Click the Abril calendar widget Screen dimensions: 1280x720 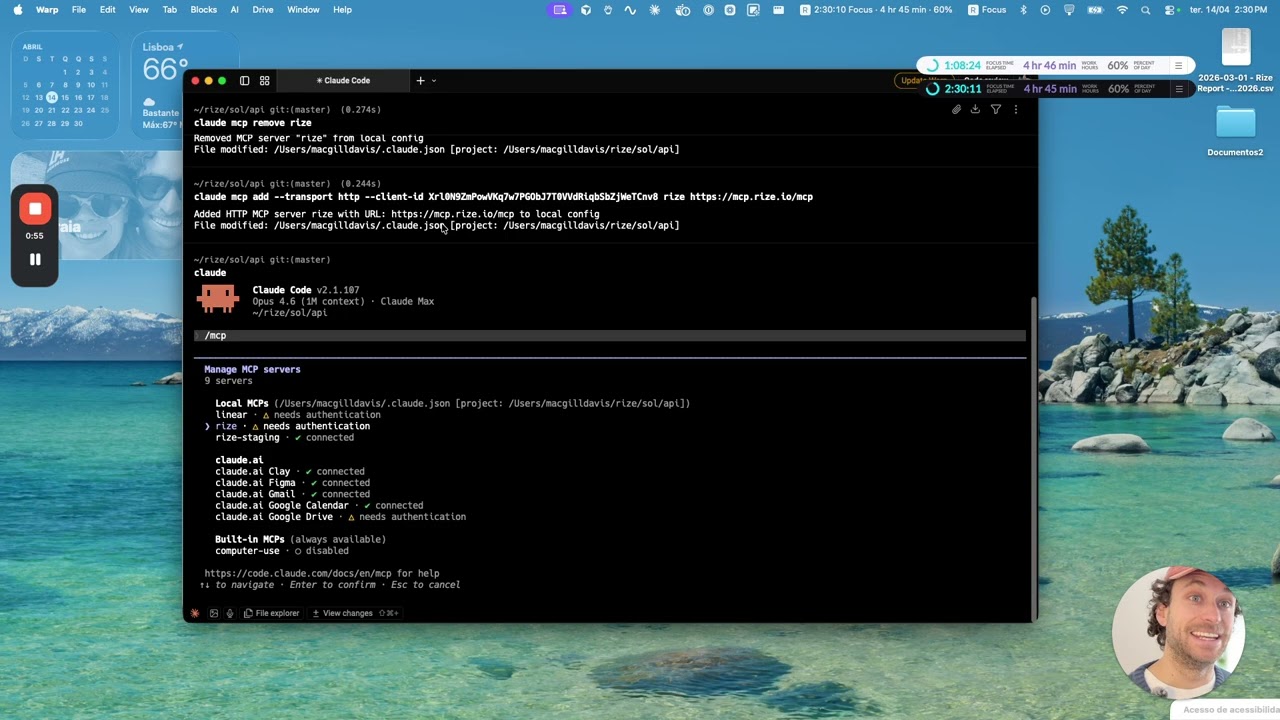point(66,85)
